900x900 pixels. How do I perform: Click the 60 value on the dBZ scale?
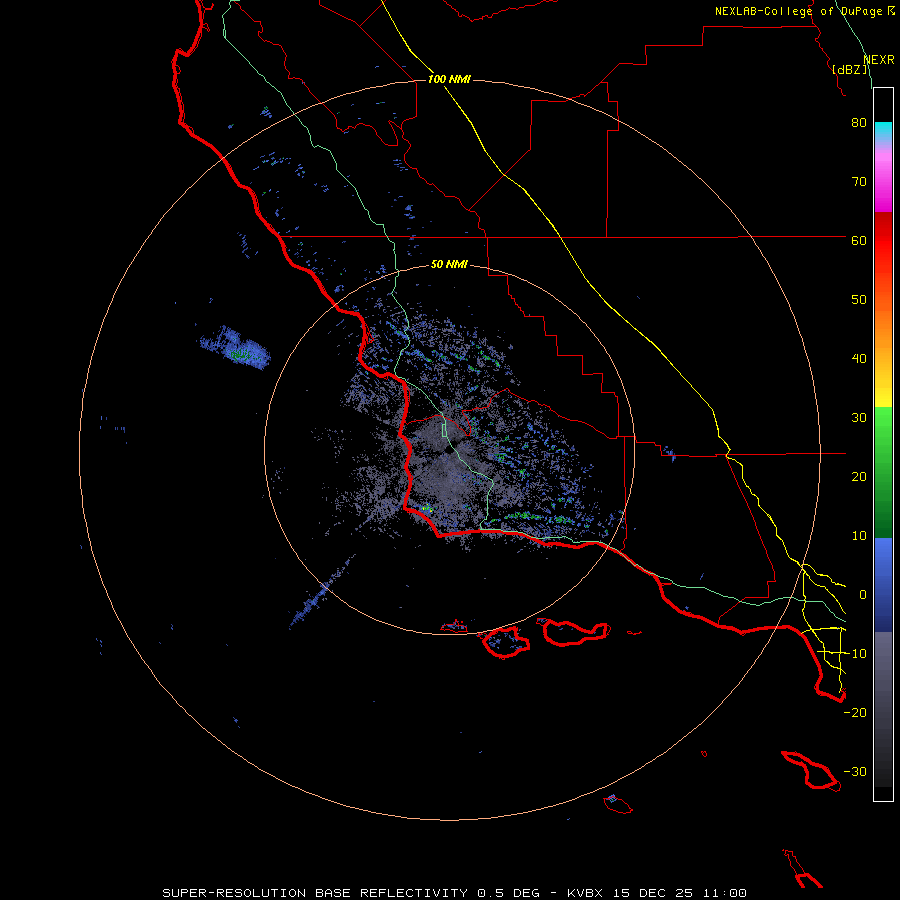tap(859, 241)
